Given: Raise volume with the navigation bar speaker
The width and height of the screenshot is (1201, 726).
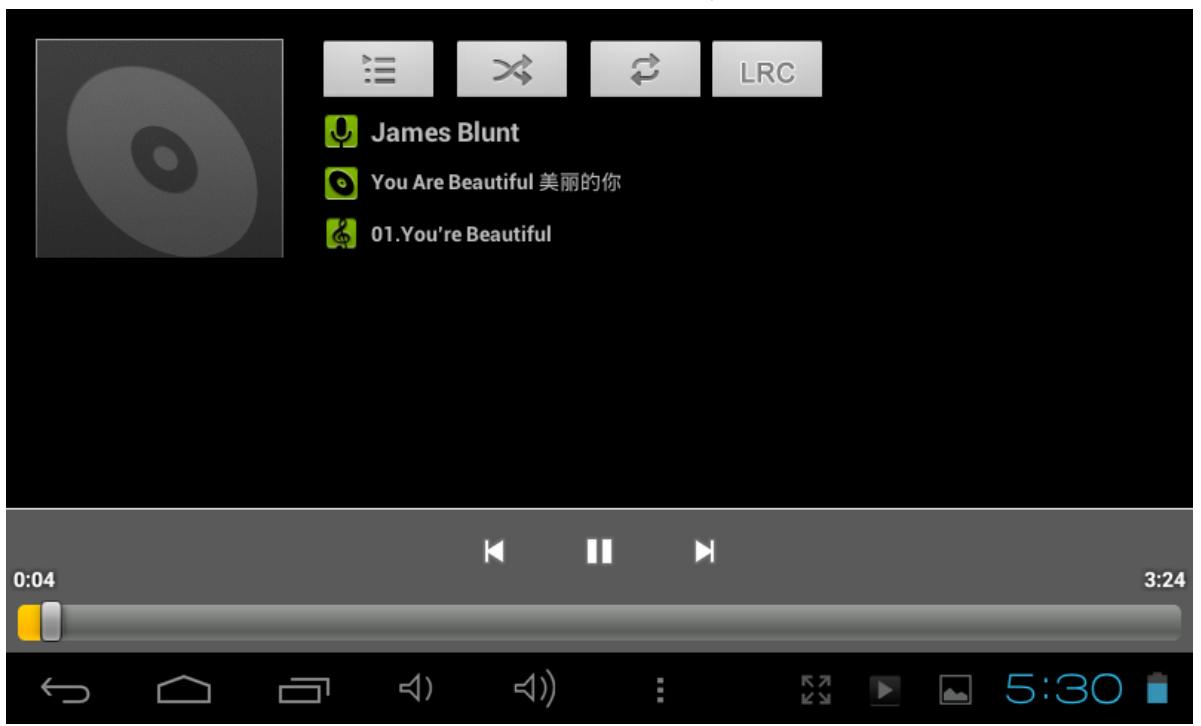Looking at the screenshot, I should (535, 688).
